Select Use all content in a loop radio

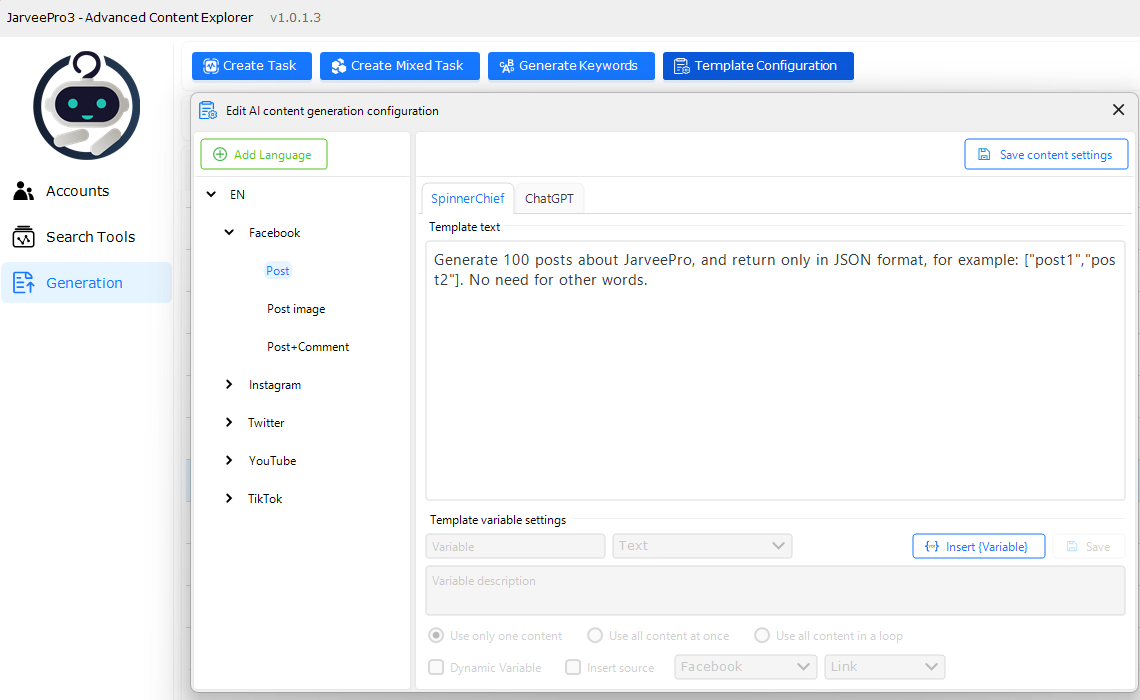click(x=762, y=635)
